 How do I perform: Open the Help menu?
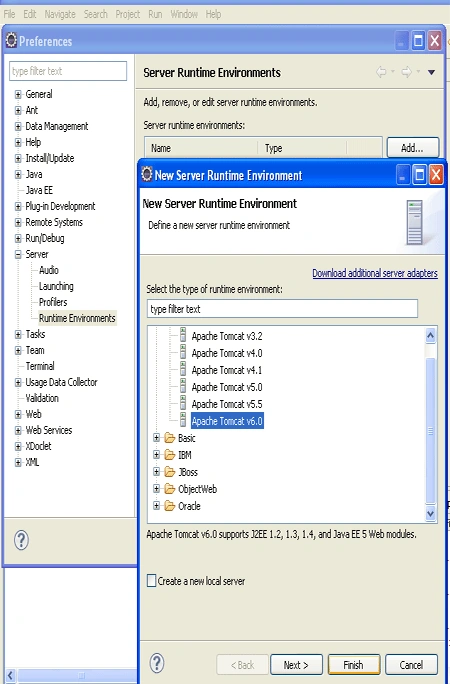pos(213,14)
